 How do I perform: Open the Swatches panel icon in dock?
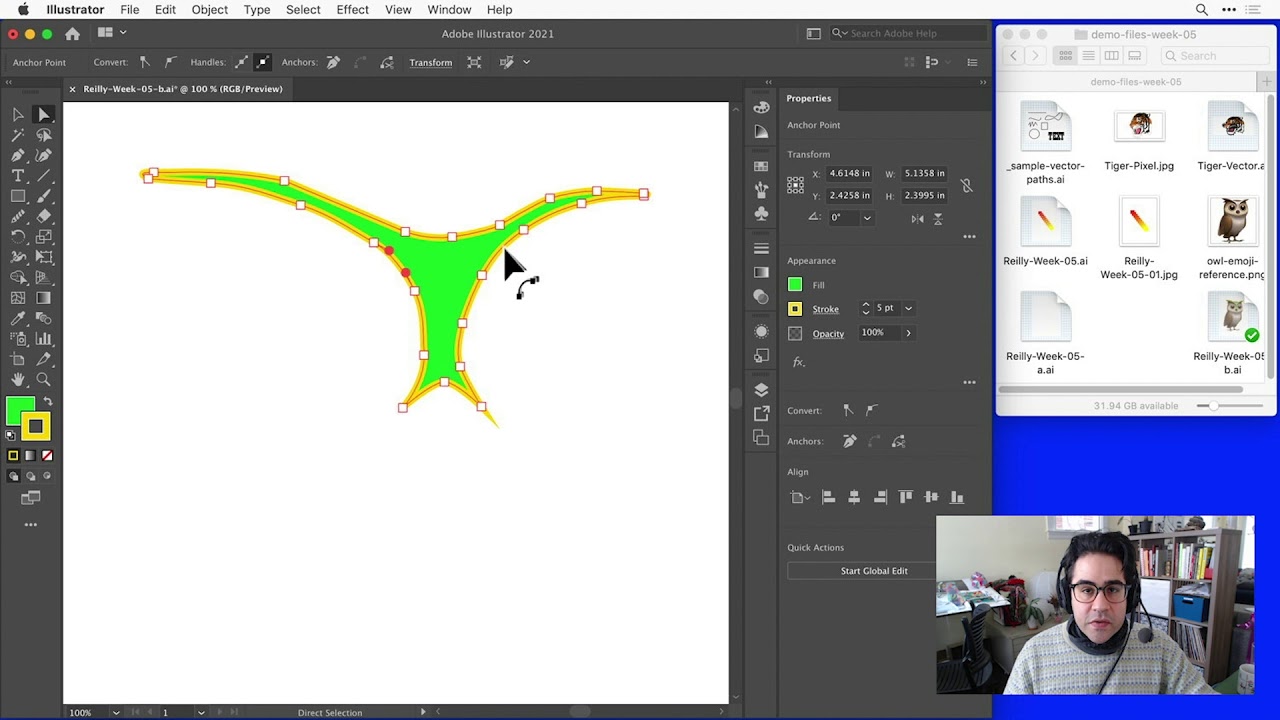(x=761, y=165)
